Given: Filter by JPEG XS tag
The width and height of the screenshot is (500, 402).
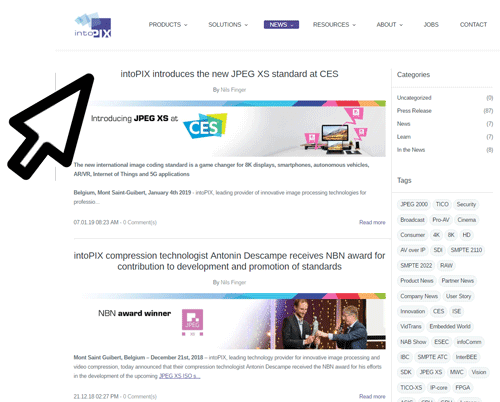Looking at the screenshot, I should click(431, 372).
